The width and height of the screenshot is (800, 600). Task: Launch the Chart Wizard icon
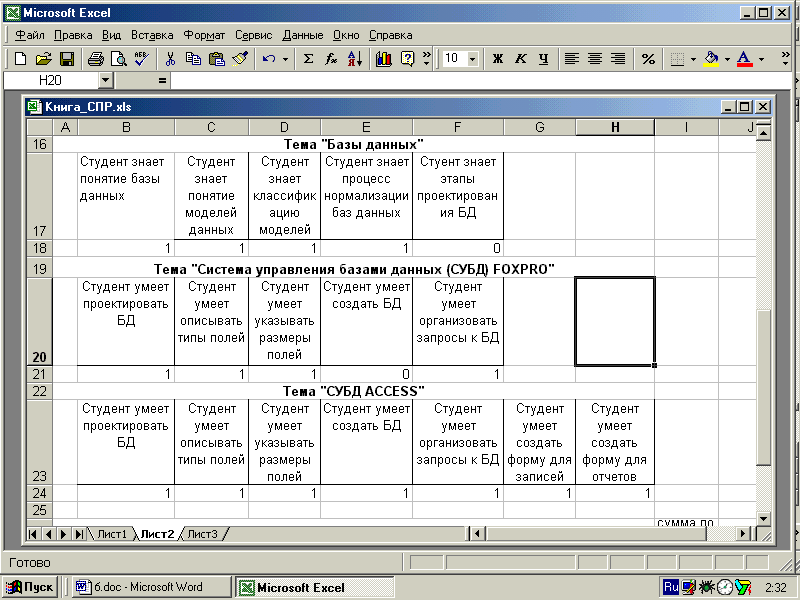[384, 59]
